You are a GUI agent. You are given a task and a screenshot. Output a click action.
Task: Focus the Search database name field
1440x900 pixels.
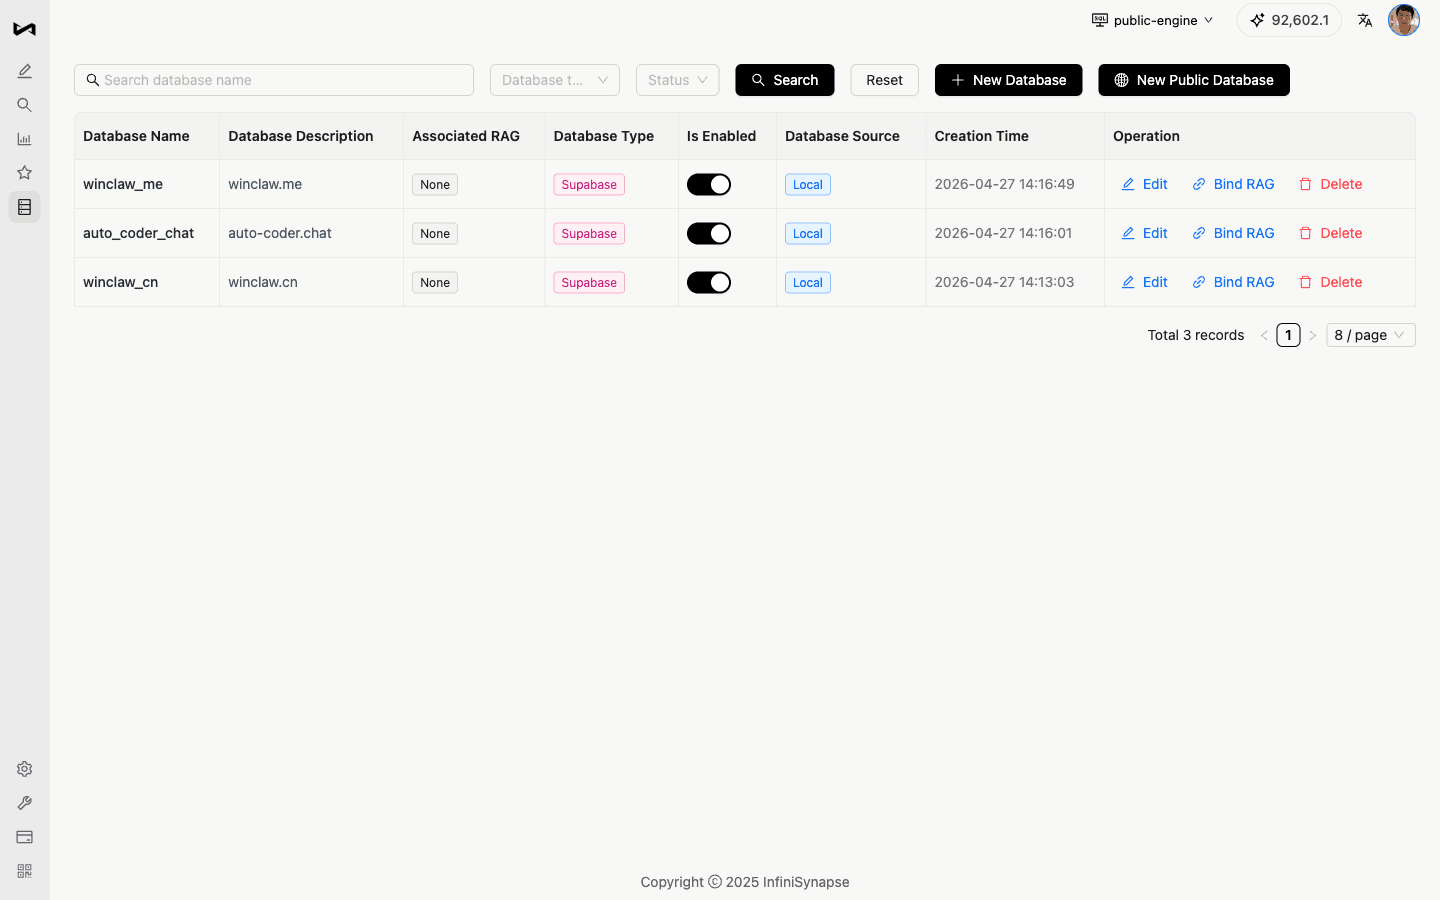tap(274, 80)
